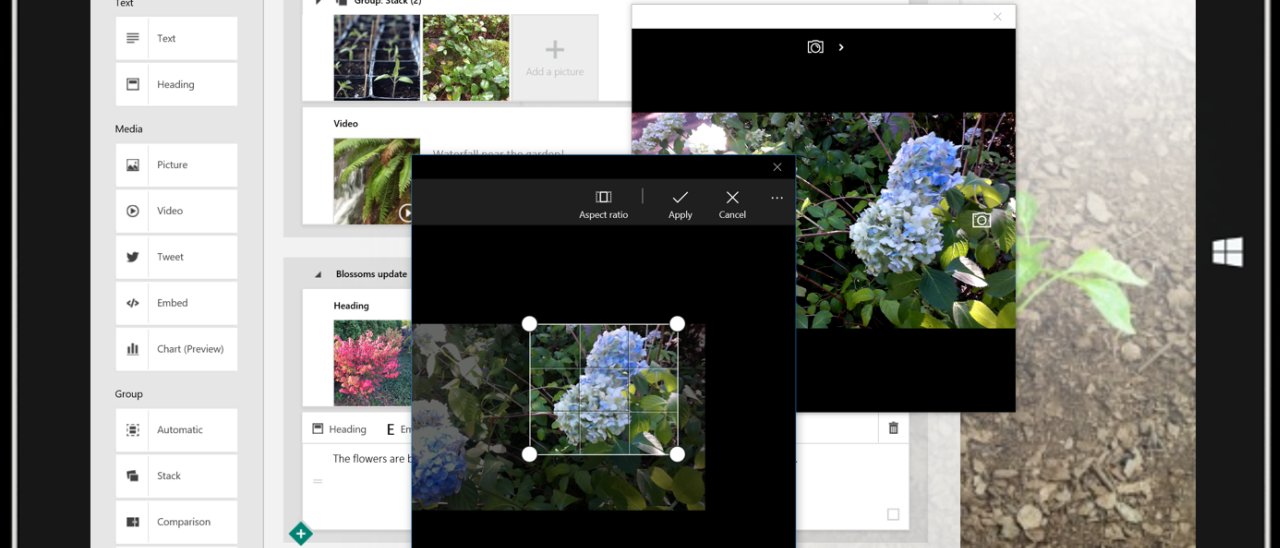The width and height of the screenshot is (1280, 548).
Task: Click the 'Media' section header in the sidebar
Action: pyautogui.click(x=129, y=129)
